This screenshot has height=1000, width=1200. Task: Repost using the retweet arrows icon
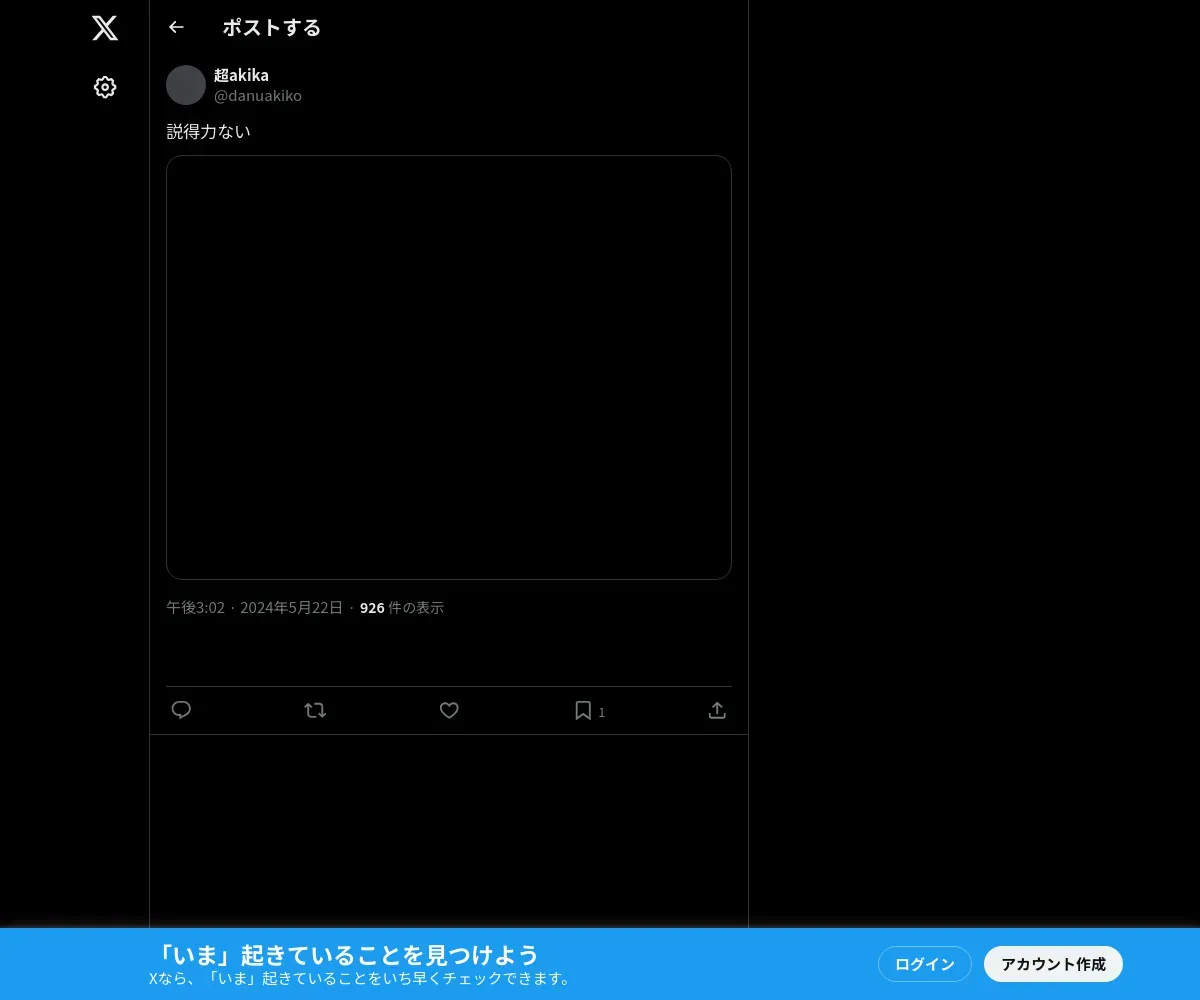coord(315,710)
